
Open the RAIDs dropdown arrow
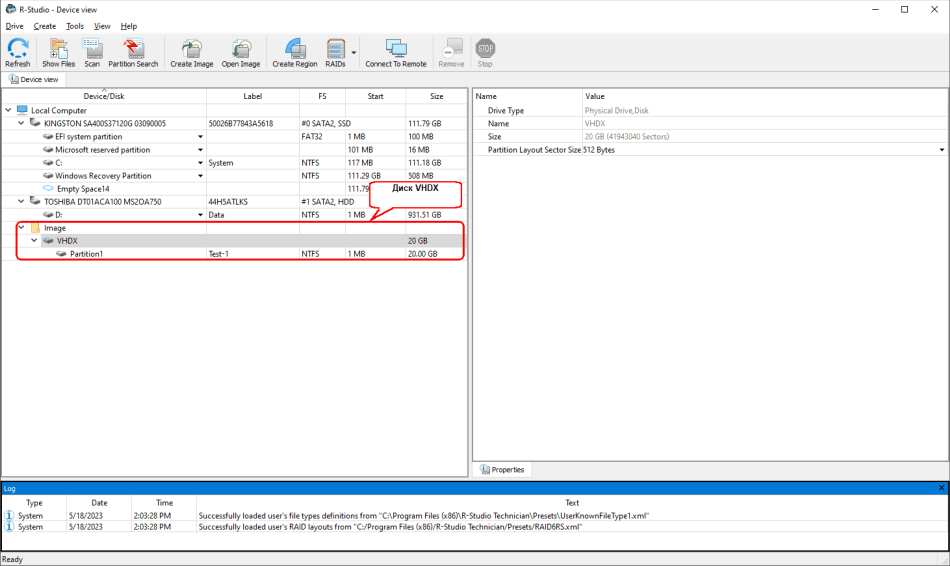[x=354, y=53]
